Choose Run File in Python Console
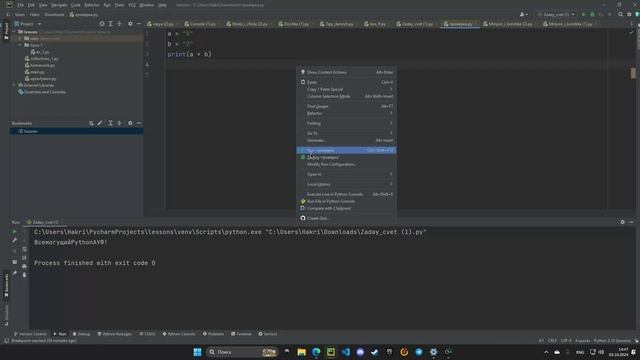 point(346,201)
